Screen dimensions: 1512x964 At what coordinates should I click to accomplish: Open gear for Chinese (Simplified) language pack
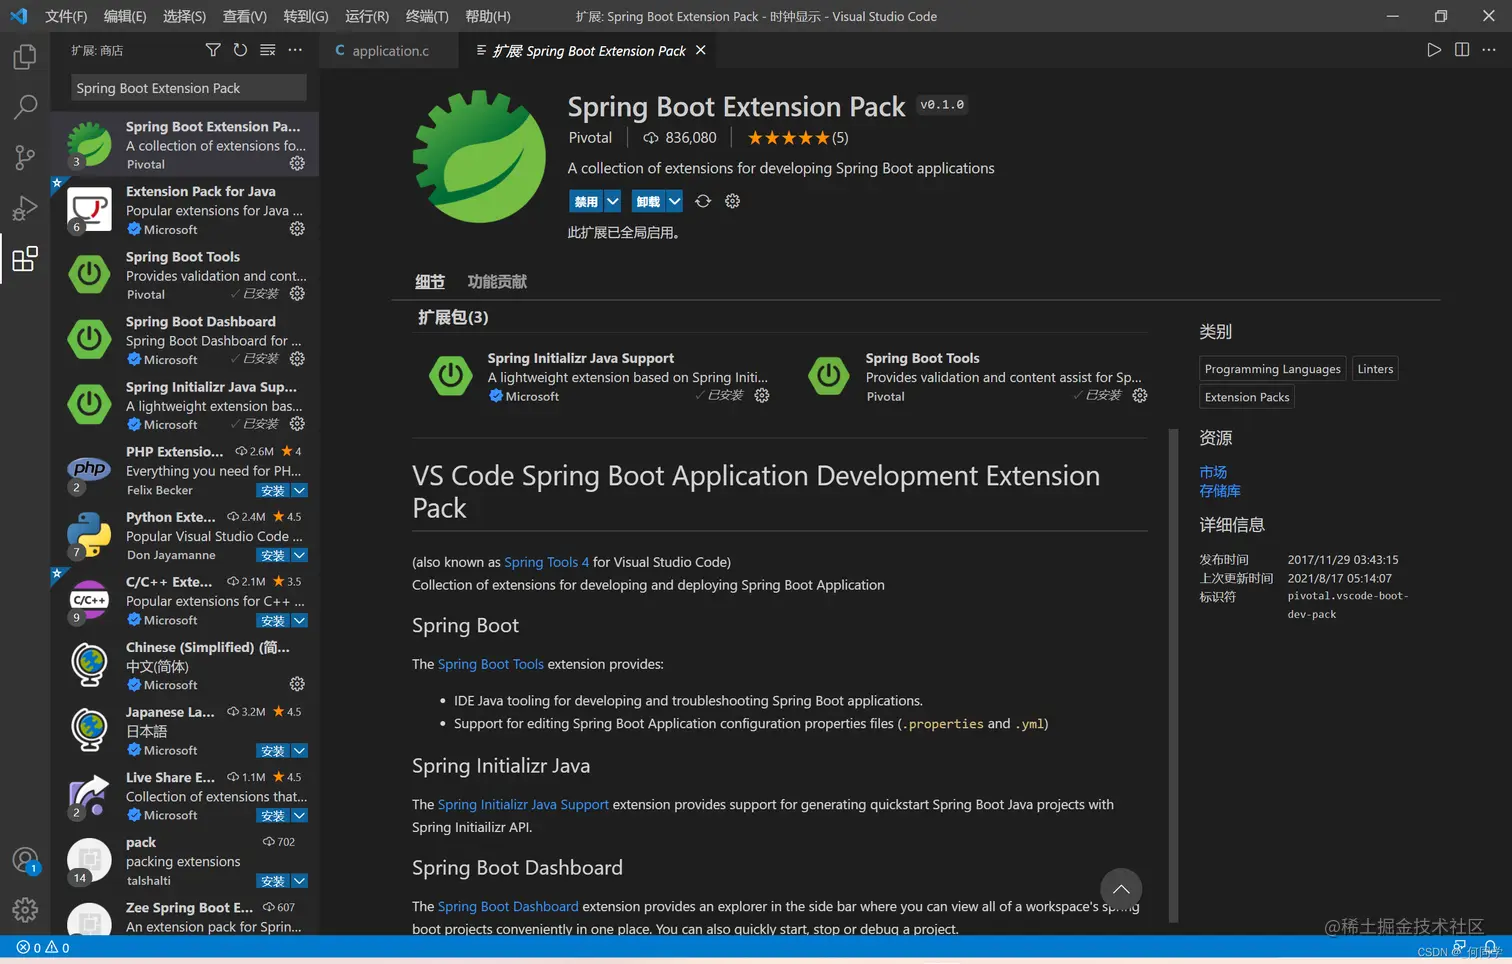(297, 685)
